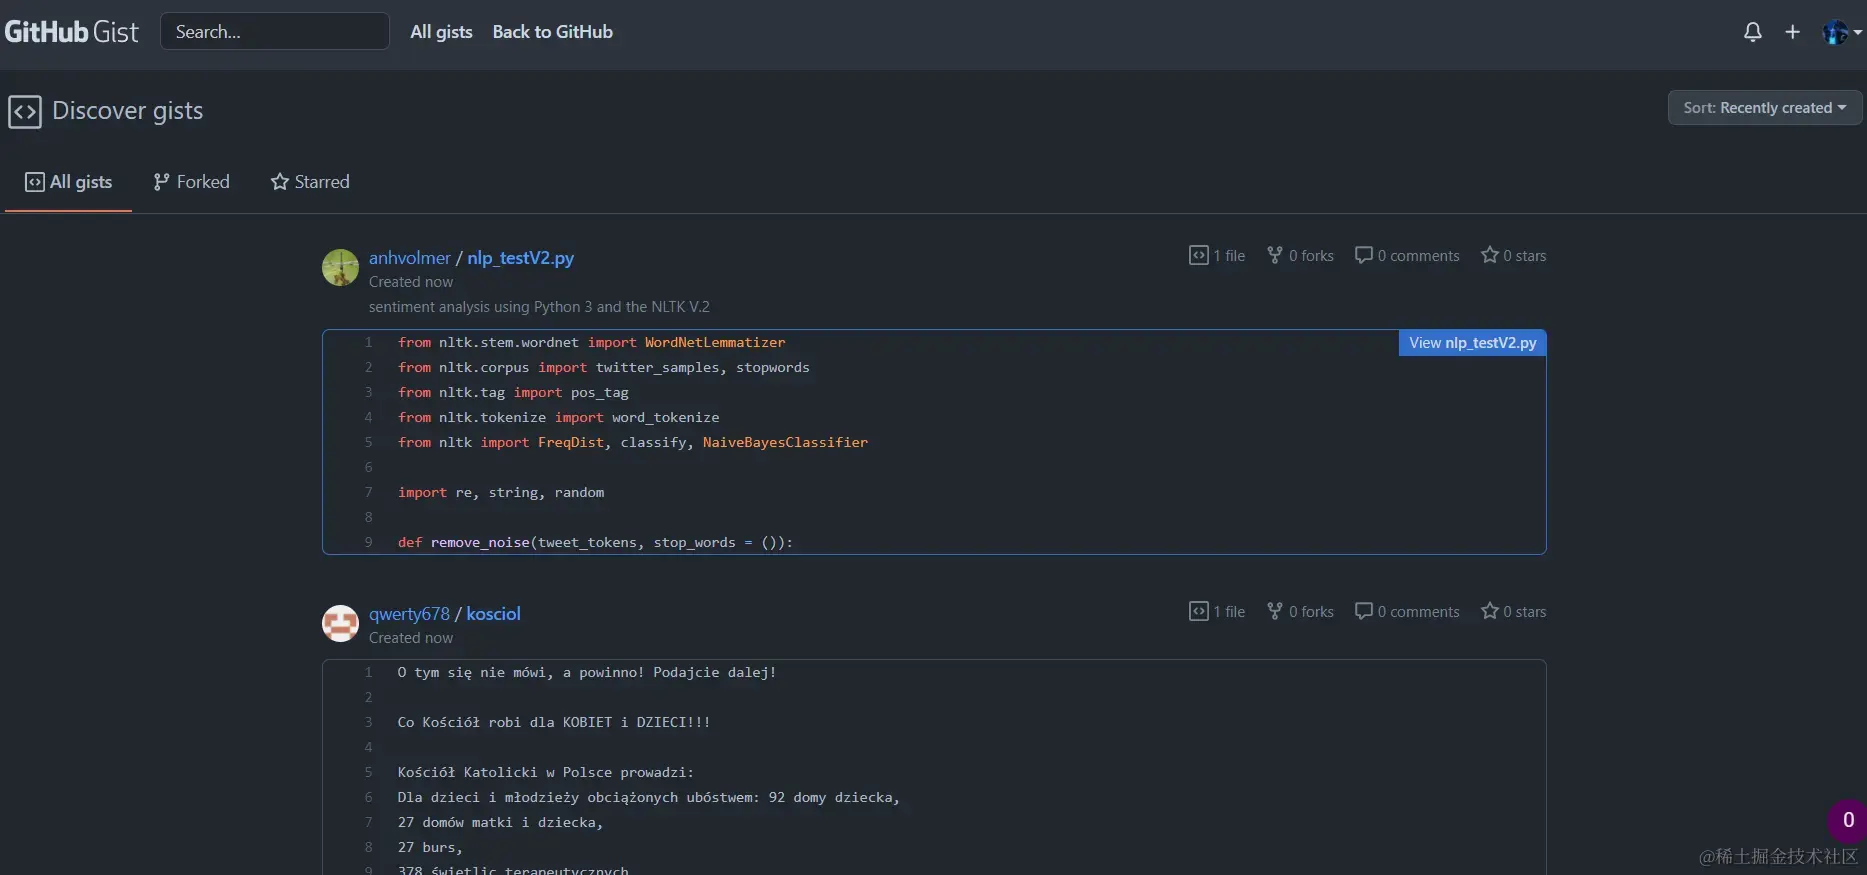
Task: Click 0 stars for nlp_testV2.py gist
Action: 1513,256
